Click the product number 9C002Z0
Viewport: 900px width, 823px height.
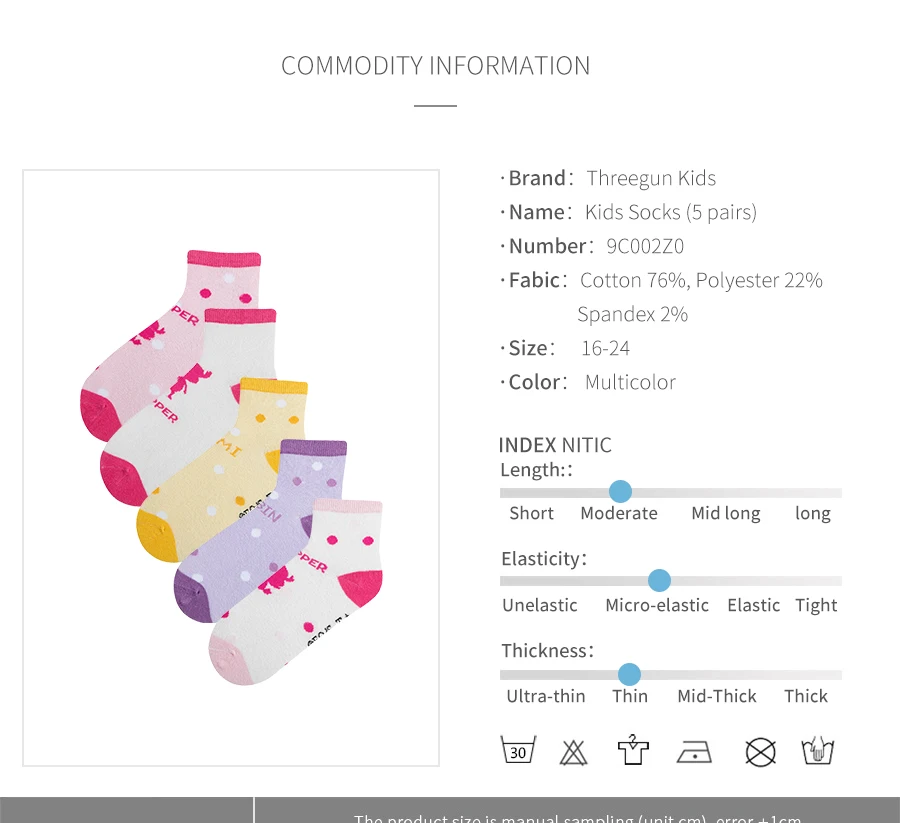click(645, 246)
